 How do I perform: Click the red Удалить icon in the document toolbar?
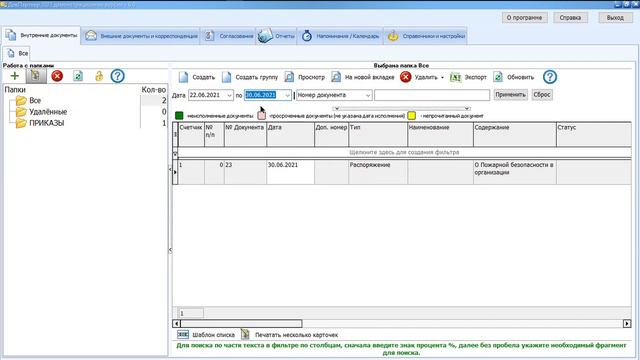coord(405,77)
